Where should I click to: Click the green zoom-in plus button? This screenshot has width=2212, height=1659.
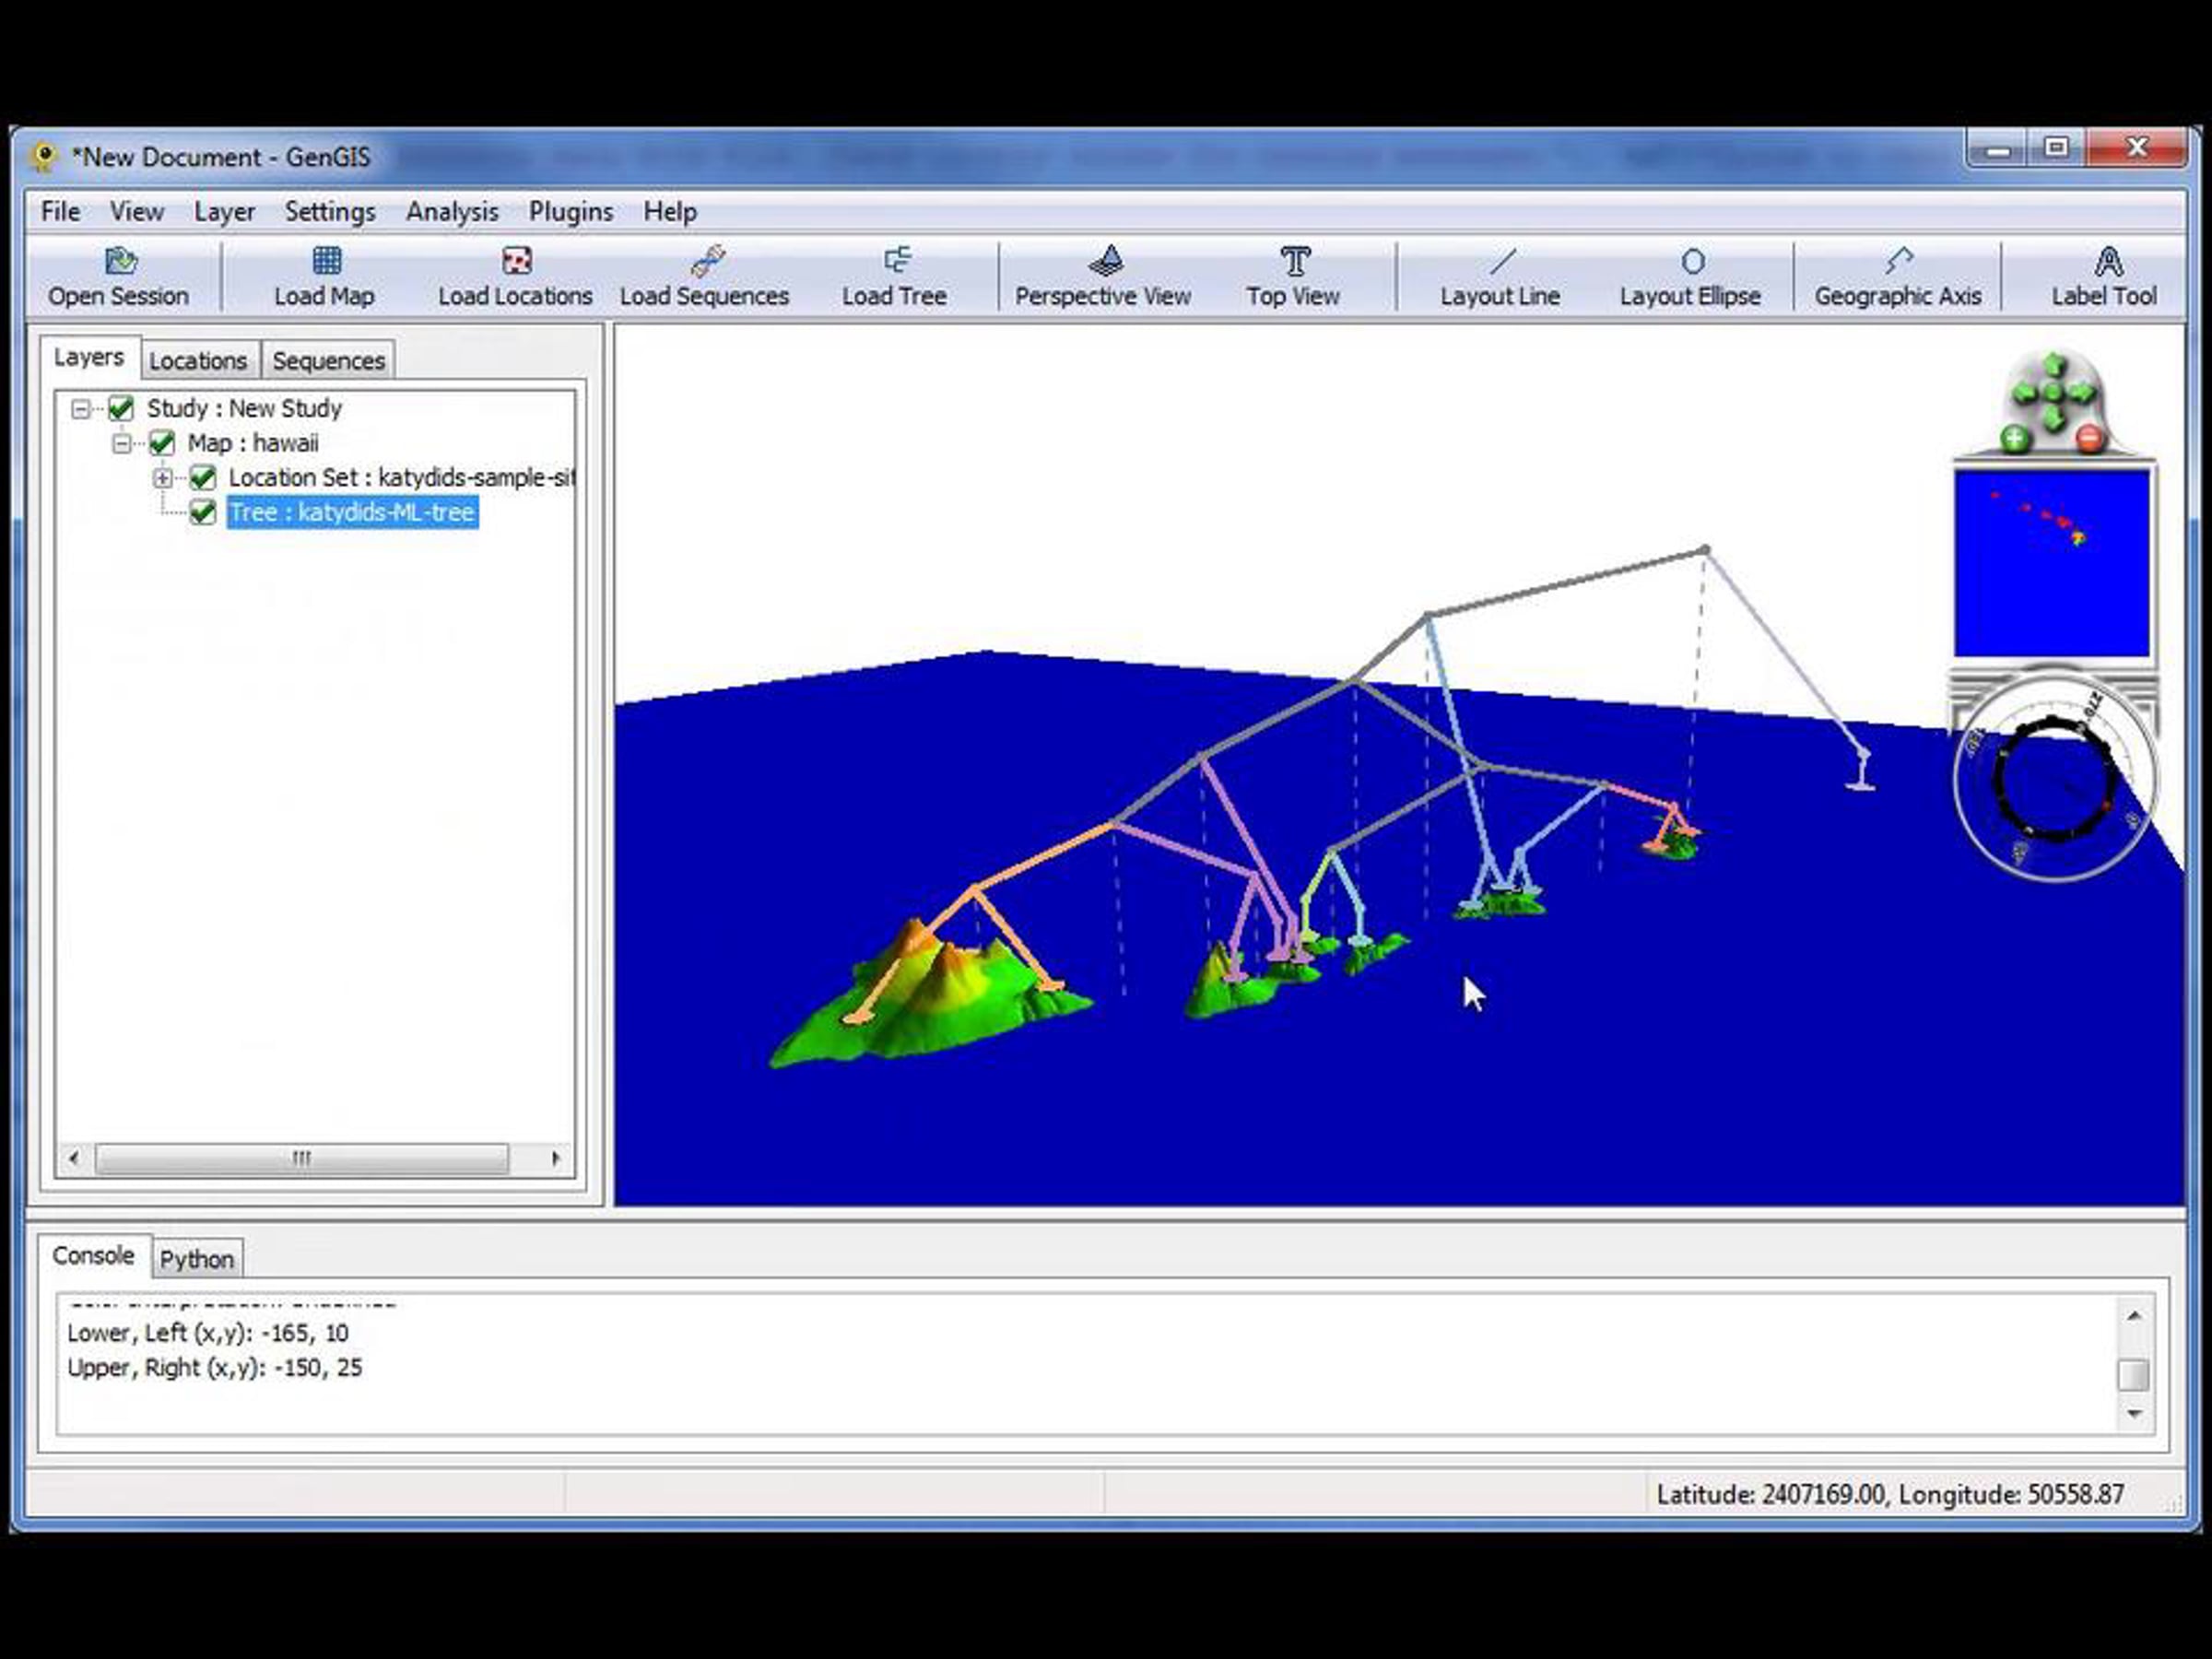tap(2014, 438)
